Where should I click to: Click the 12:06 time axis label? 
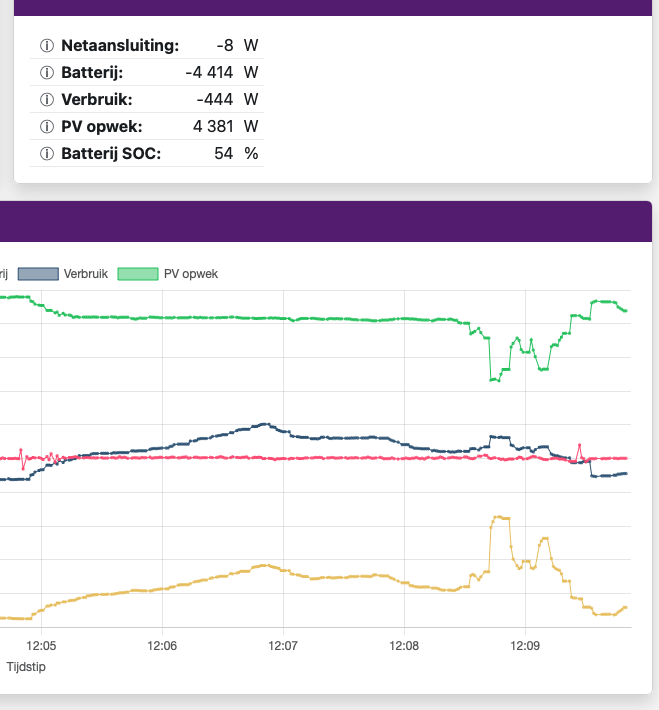pyautogui.click(x=162, y=645)
